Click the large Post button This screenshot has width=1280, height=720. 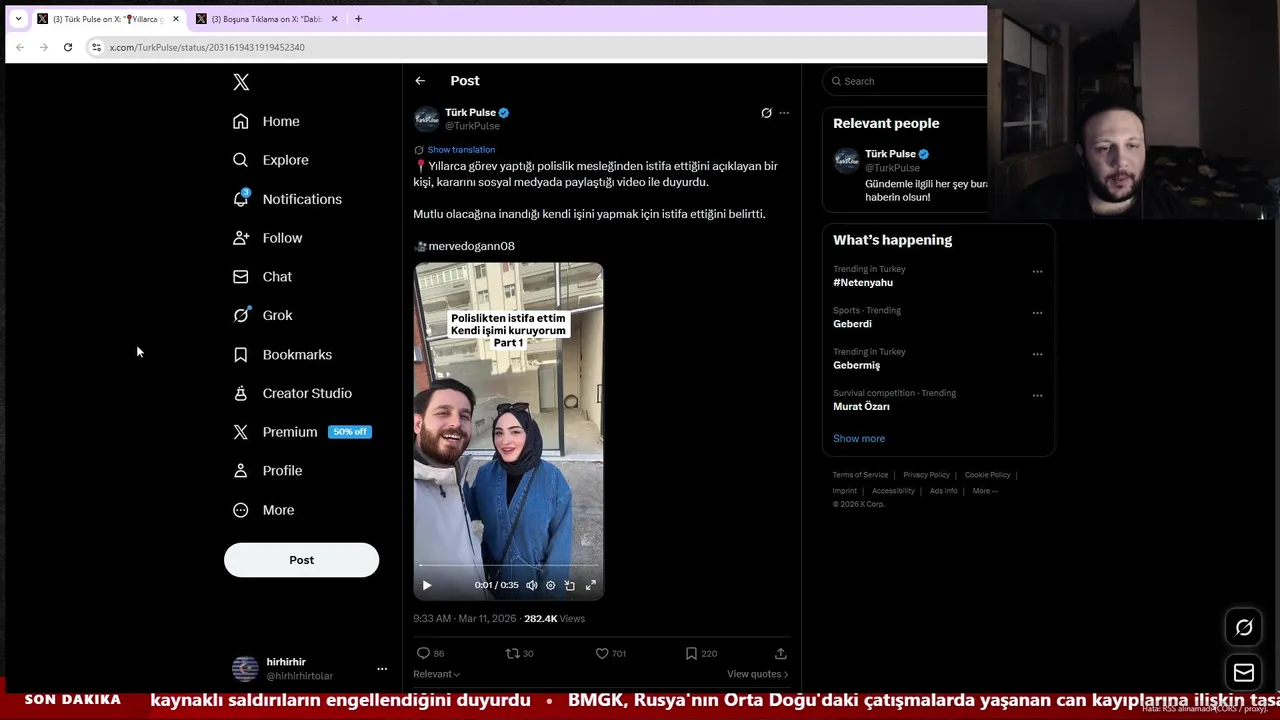[x=301, y=560]
